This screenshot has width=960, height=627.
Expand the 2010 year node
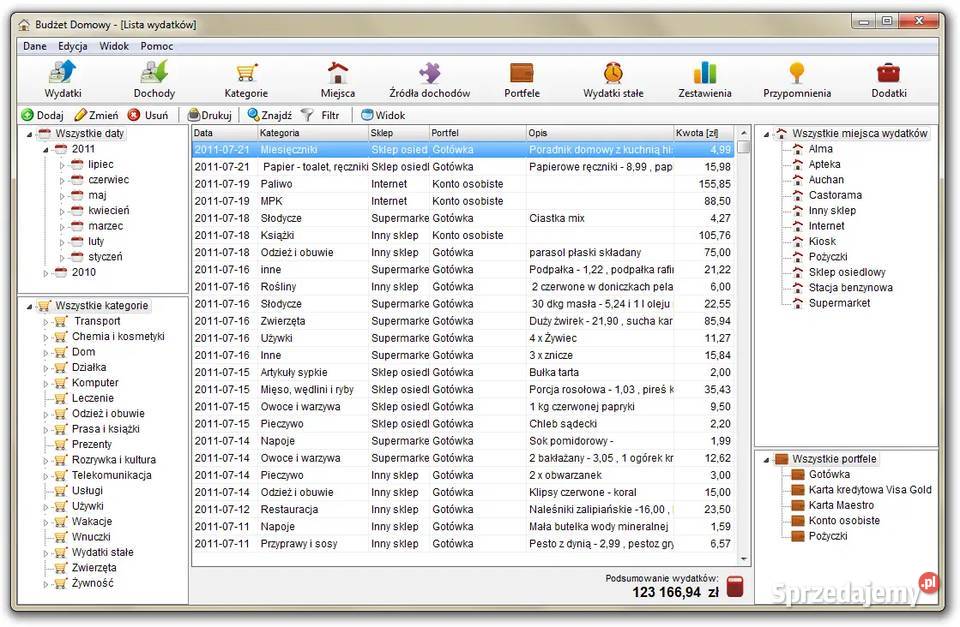point(45,273)
